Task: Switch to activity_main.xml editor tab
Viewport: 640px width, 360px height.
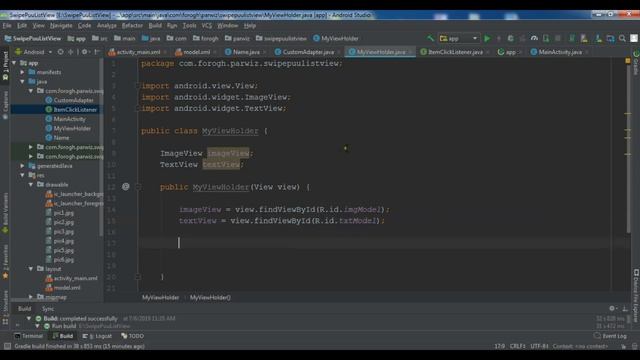Action: pyautogui.click(x=138, y=52)
